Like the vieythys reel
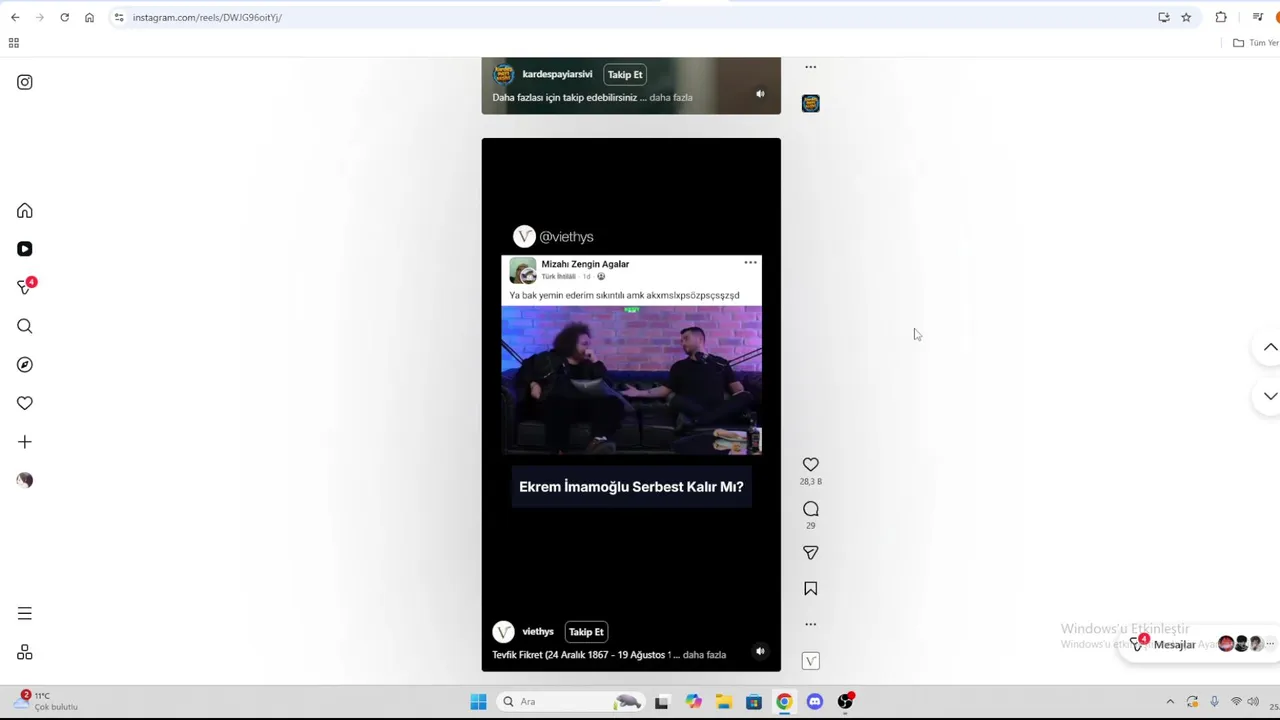 pos(811,465)
